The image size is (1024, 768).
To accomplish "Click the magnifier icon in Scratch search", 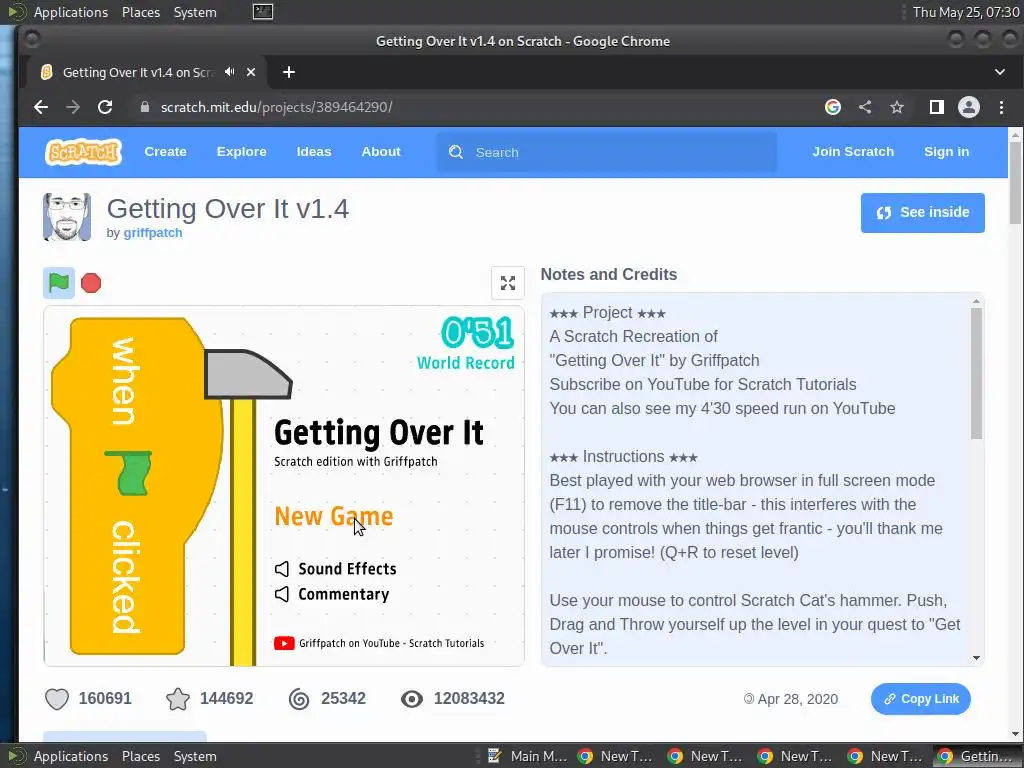I will click(x=456, y=152).
